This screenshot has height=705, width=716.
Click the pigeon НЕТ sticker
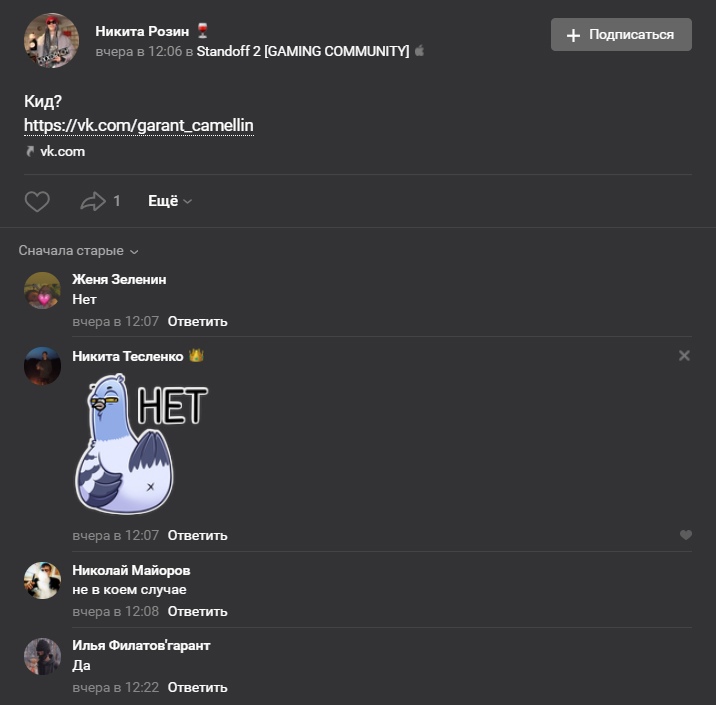click(142, 444)
